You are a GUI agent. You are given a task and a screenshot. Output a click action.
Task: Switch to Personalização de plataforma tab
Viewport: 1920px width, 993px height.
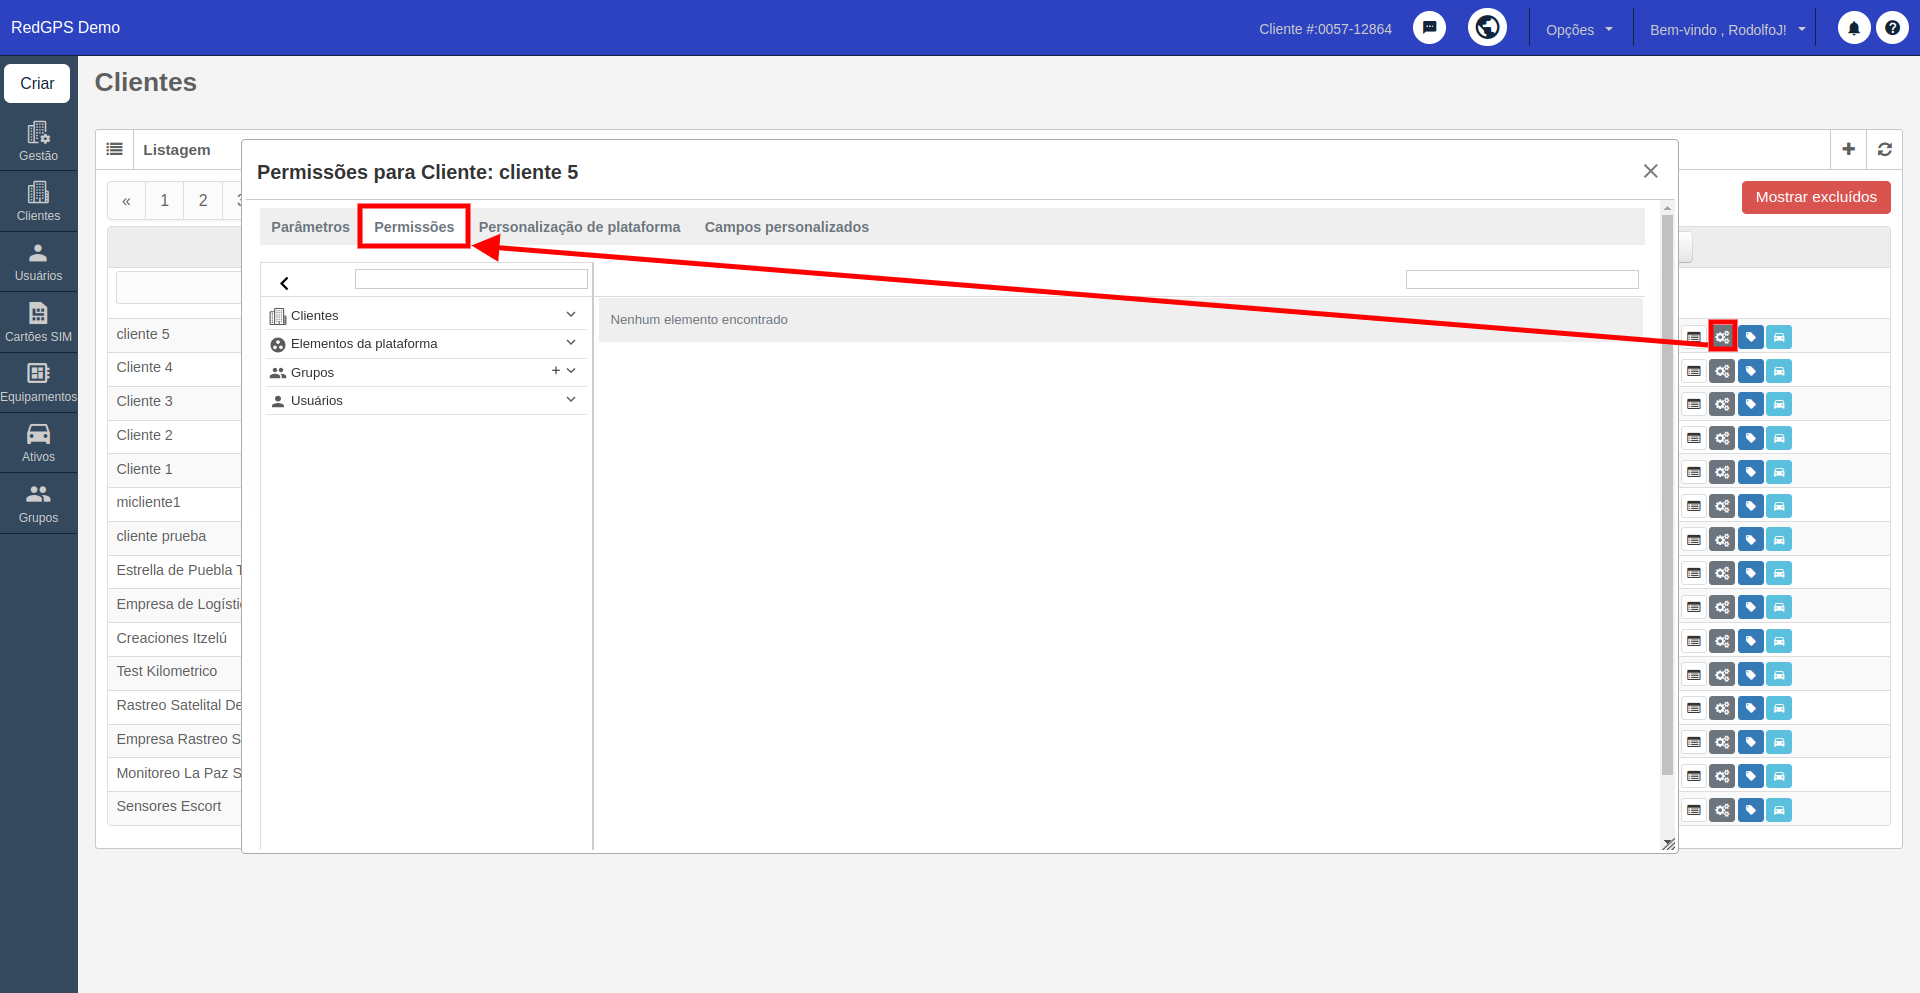point(579,227)
